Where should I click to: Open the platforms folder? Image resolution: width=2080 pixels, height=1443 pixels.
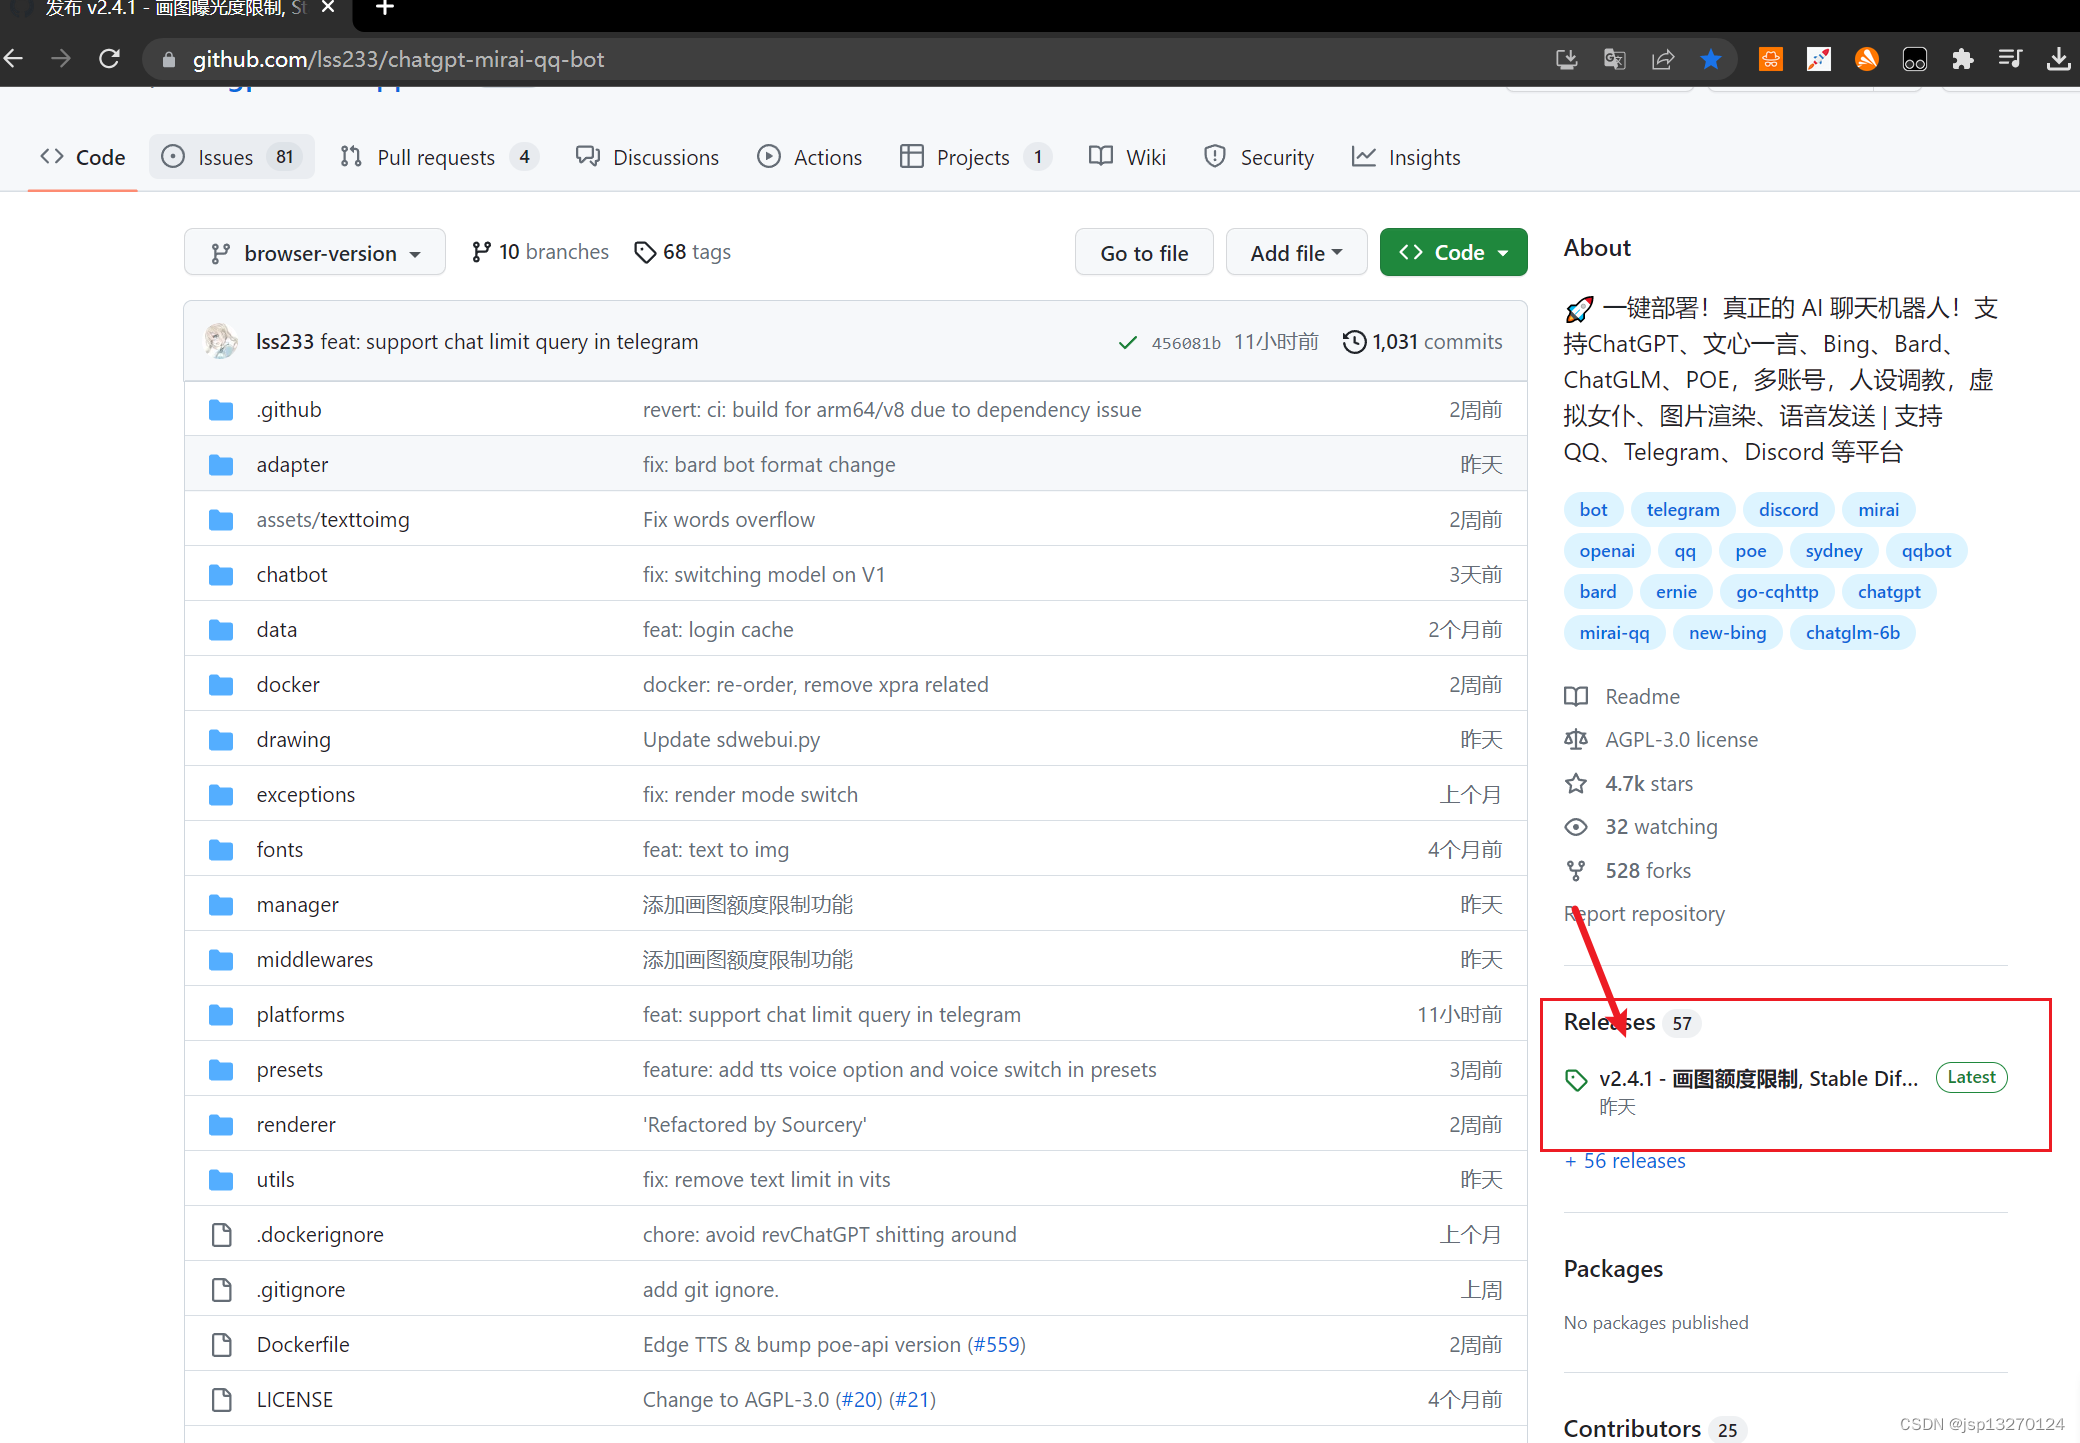pos(300,1015)
